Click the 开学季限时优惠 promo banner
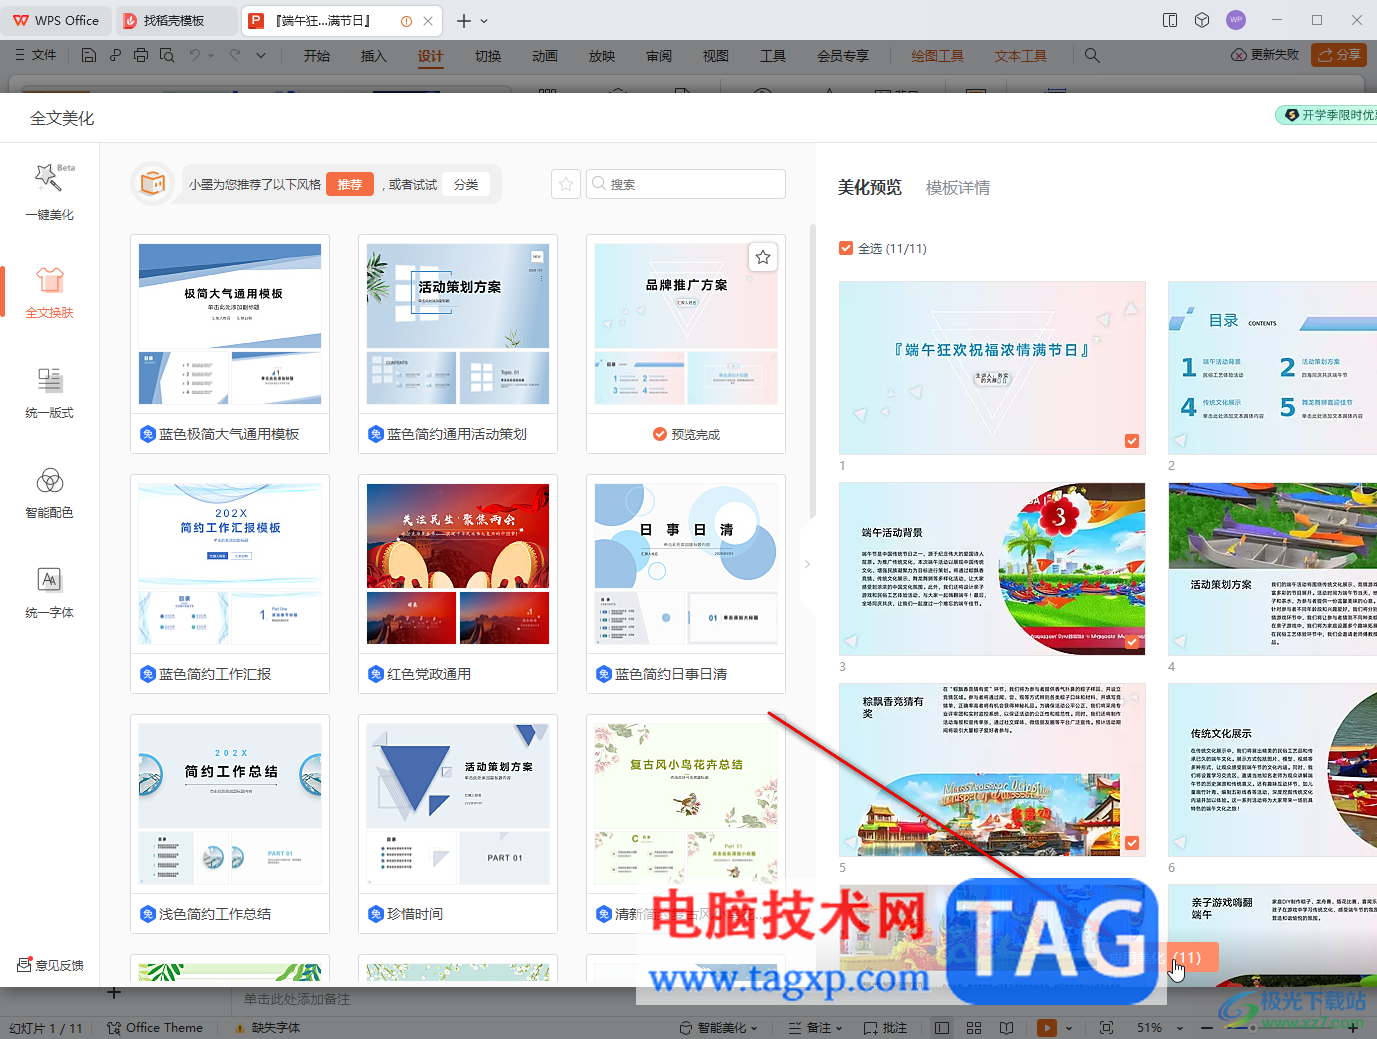This screenshot has height=1039, width=1377. coord(1328,115)
